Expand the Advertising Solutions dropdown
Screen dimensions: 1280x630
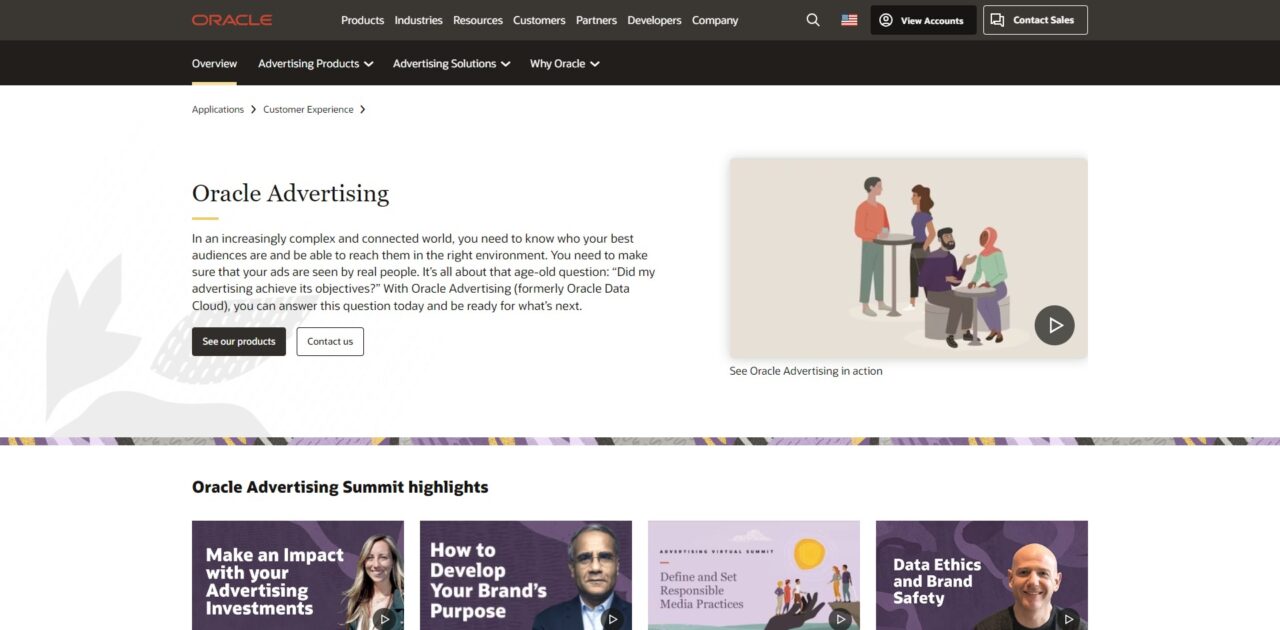pyautogui.click(x=452, y=63)
